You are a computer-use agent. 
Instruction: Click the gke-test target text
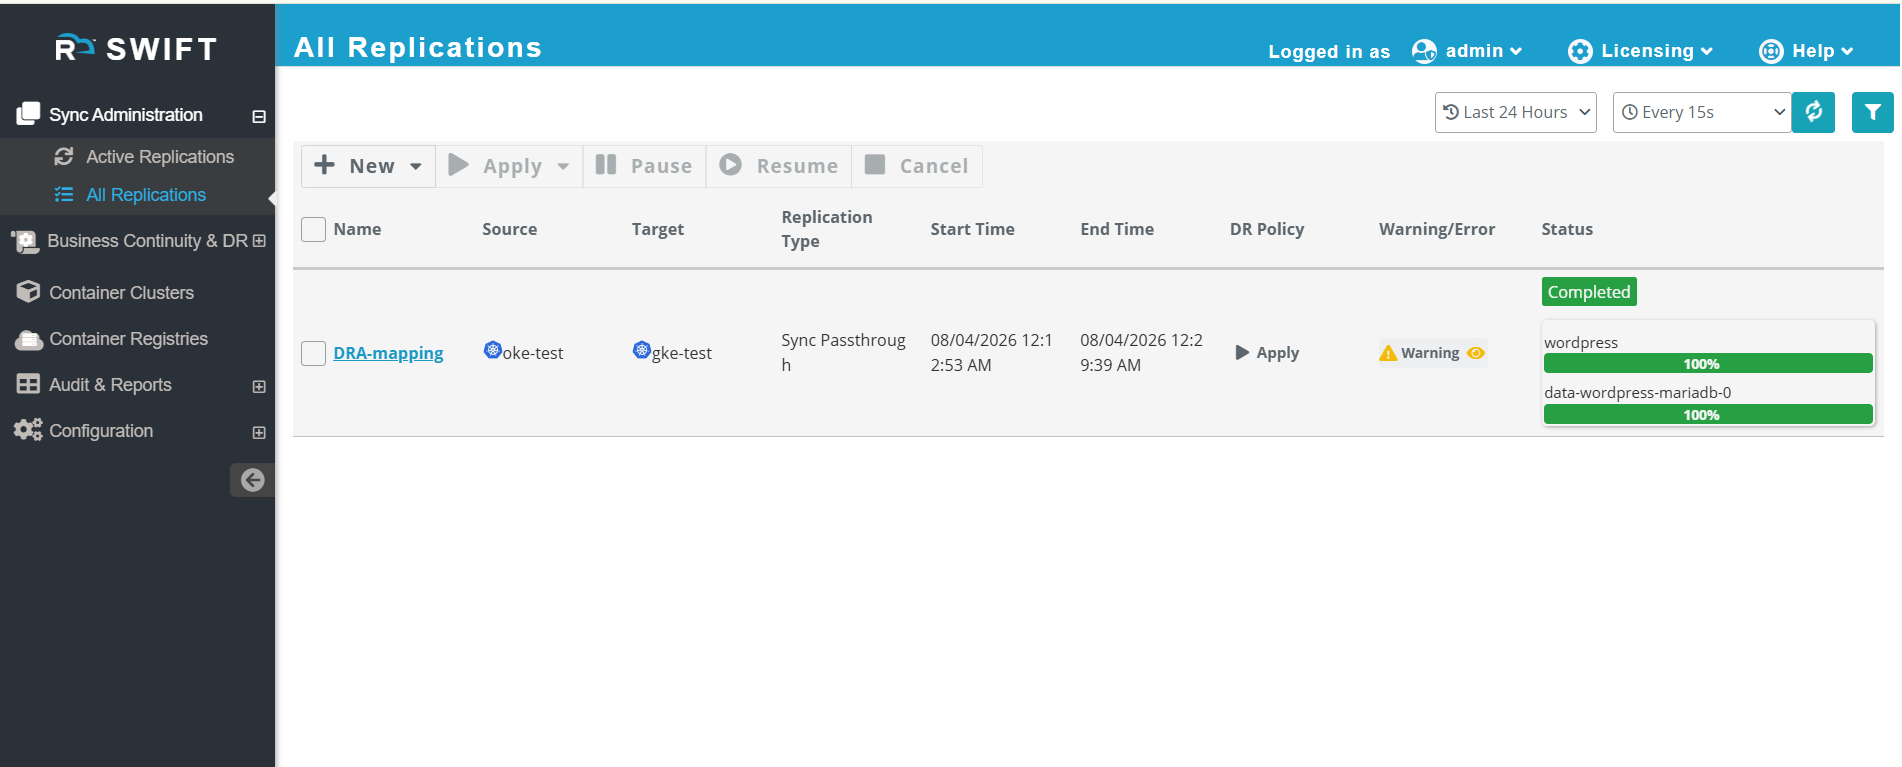pyautogui.click(x=682, y=353)
